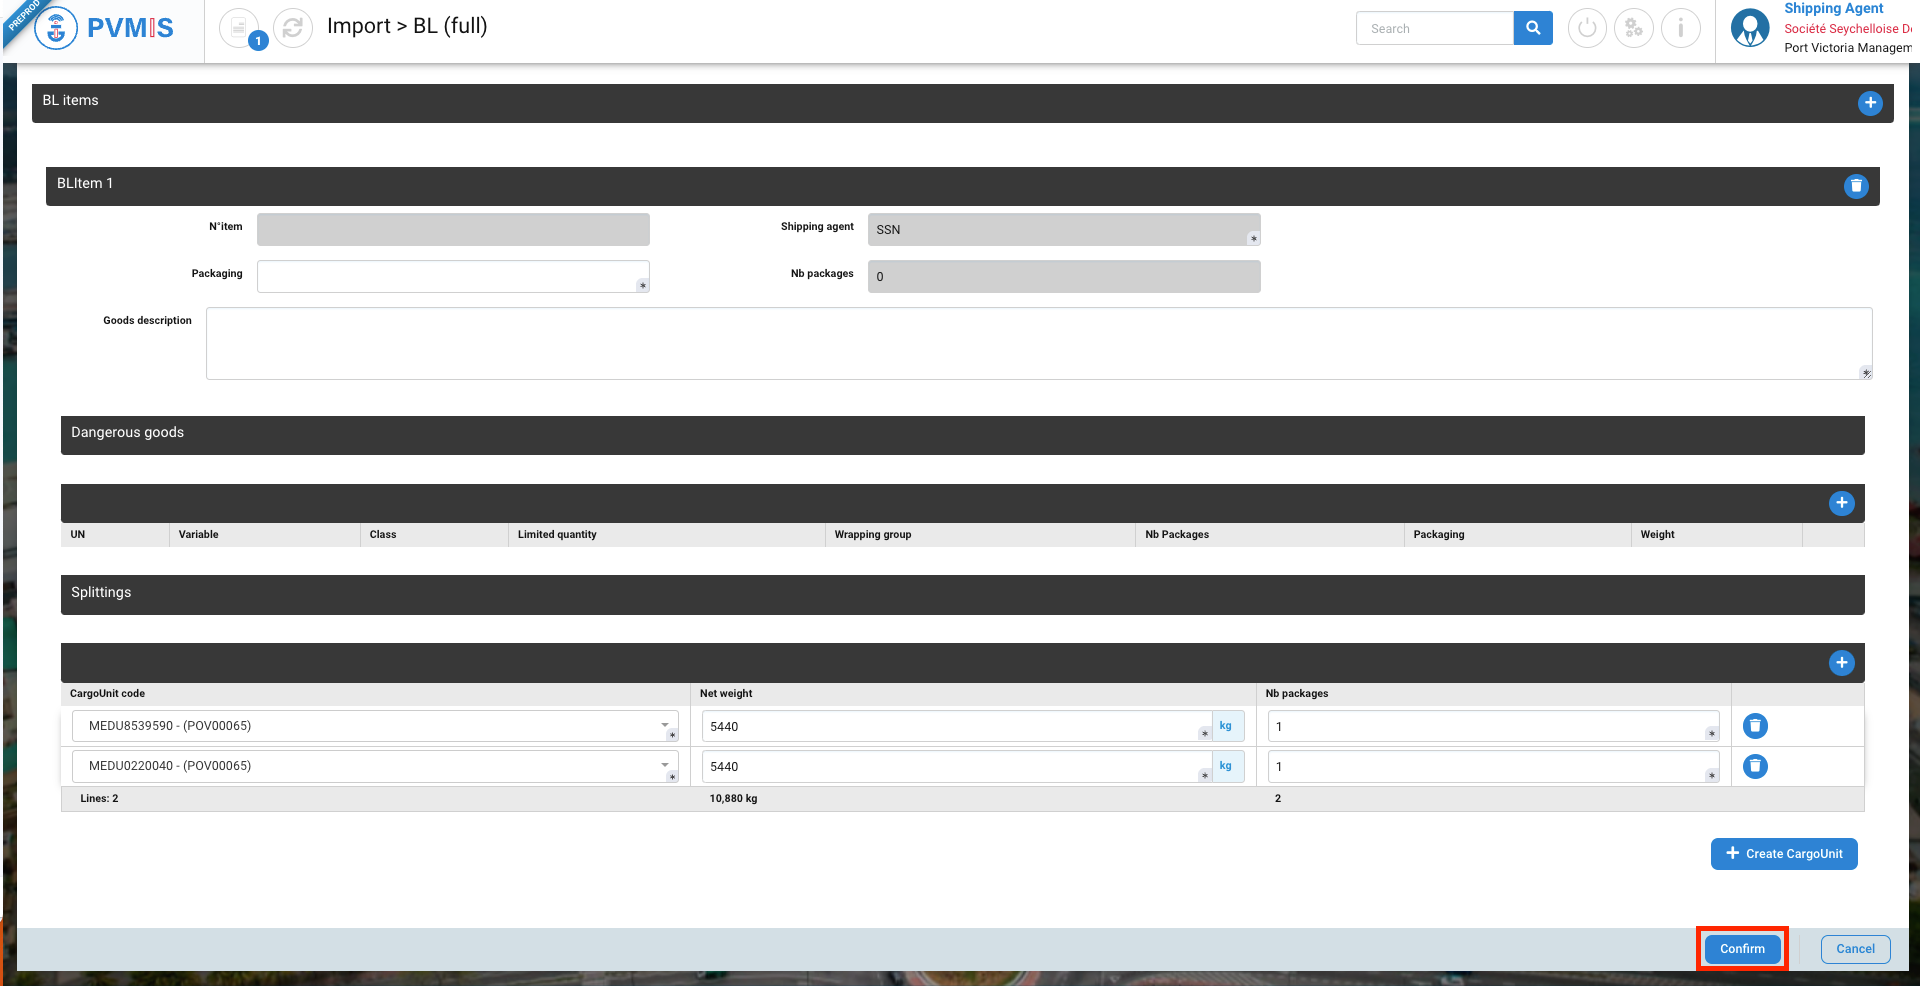Image resolution: width=1920 pixels, height=986 pixels.
Task: Click the Create CargoUnit button
Action: (x=1783, y=854)
